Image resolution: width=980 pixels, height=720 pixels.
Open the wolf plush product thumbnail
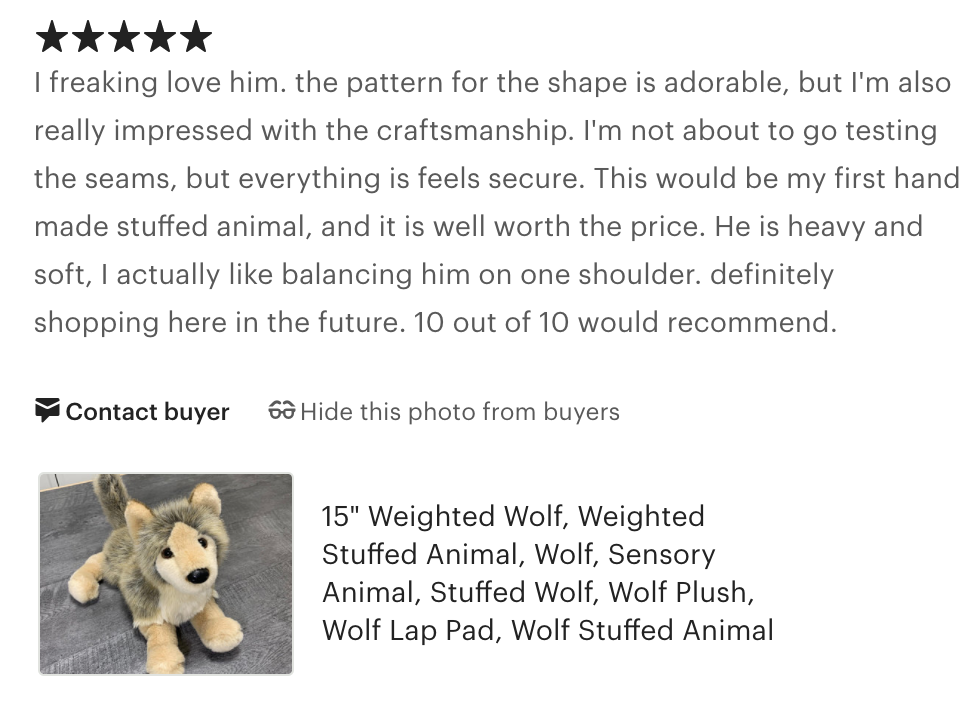(x=166, y=574)
